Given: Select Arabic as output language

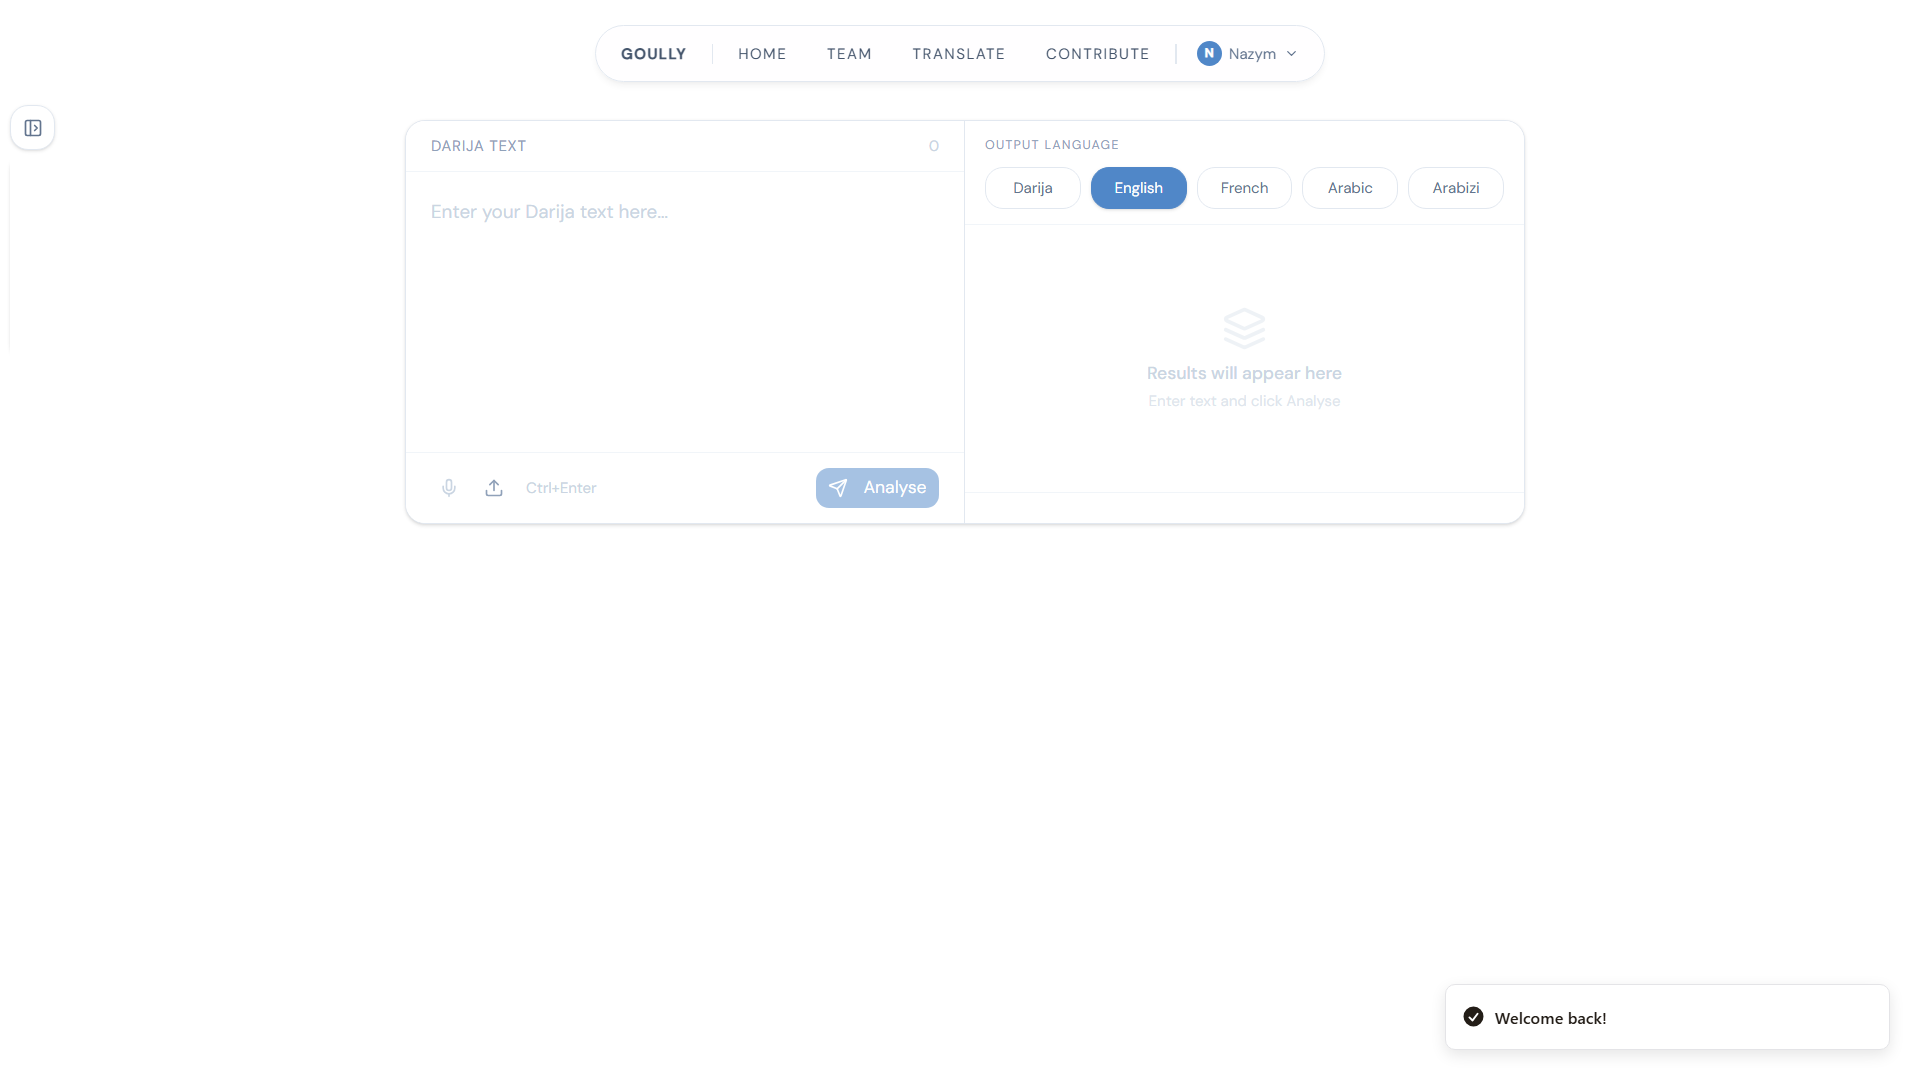Looking at the screenshot, I should click(1349, 188).
